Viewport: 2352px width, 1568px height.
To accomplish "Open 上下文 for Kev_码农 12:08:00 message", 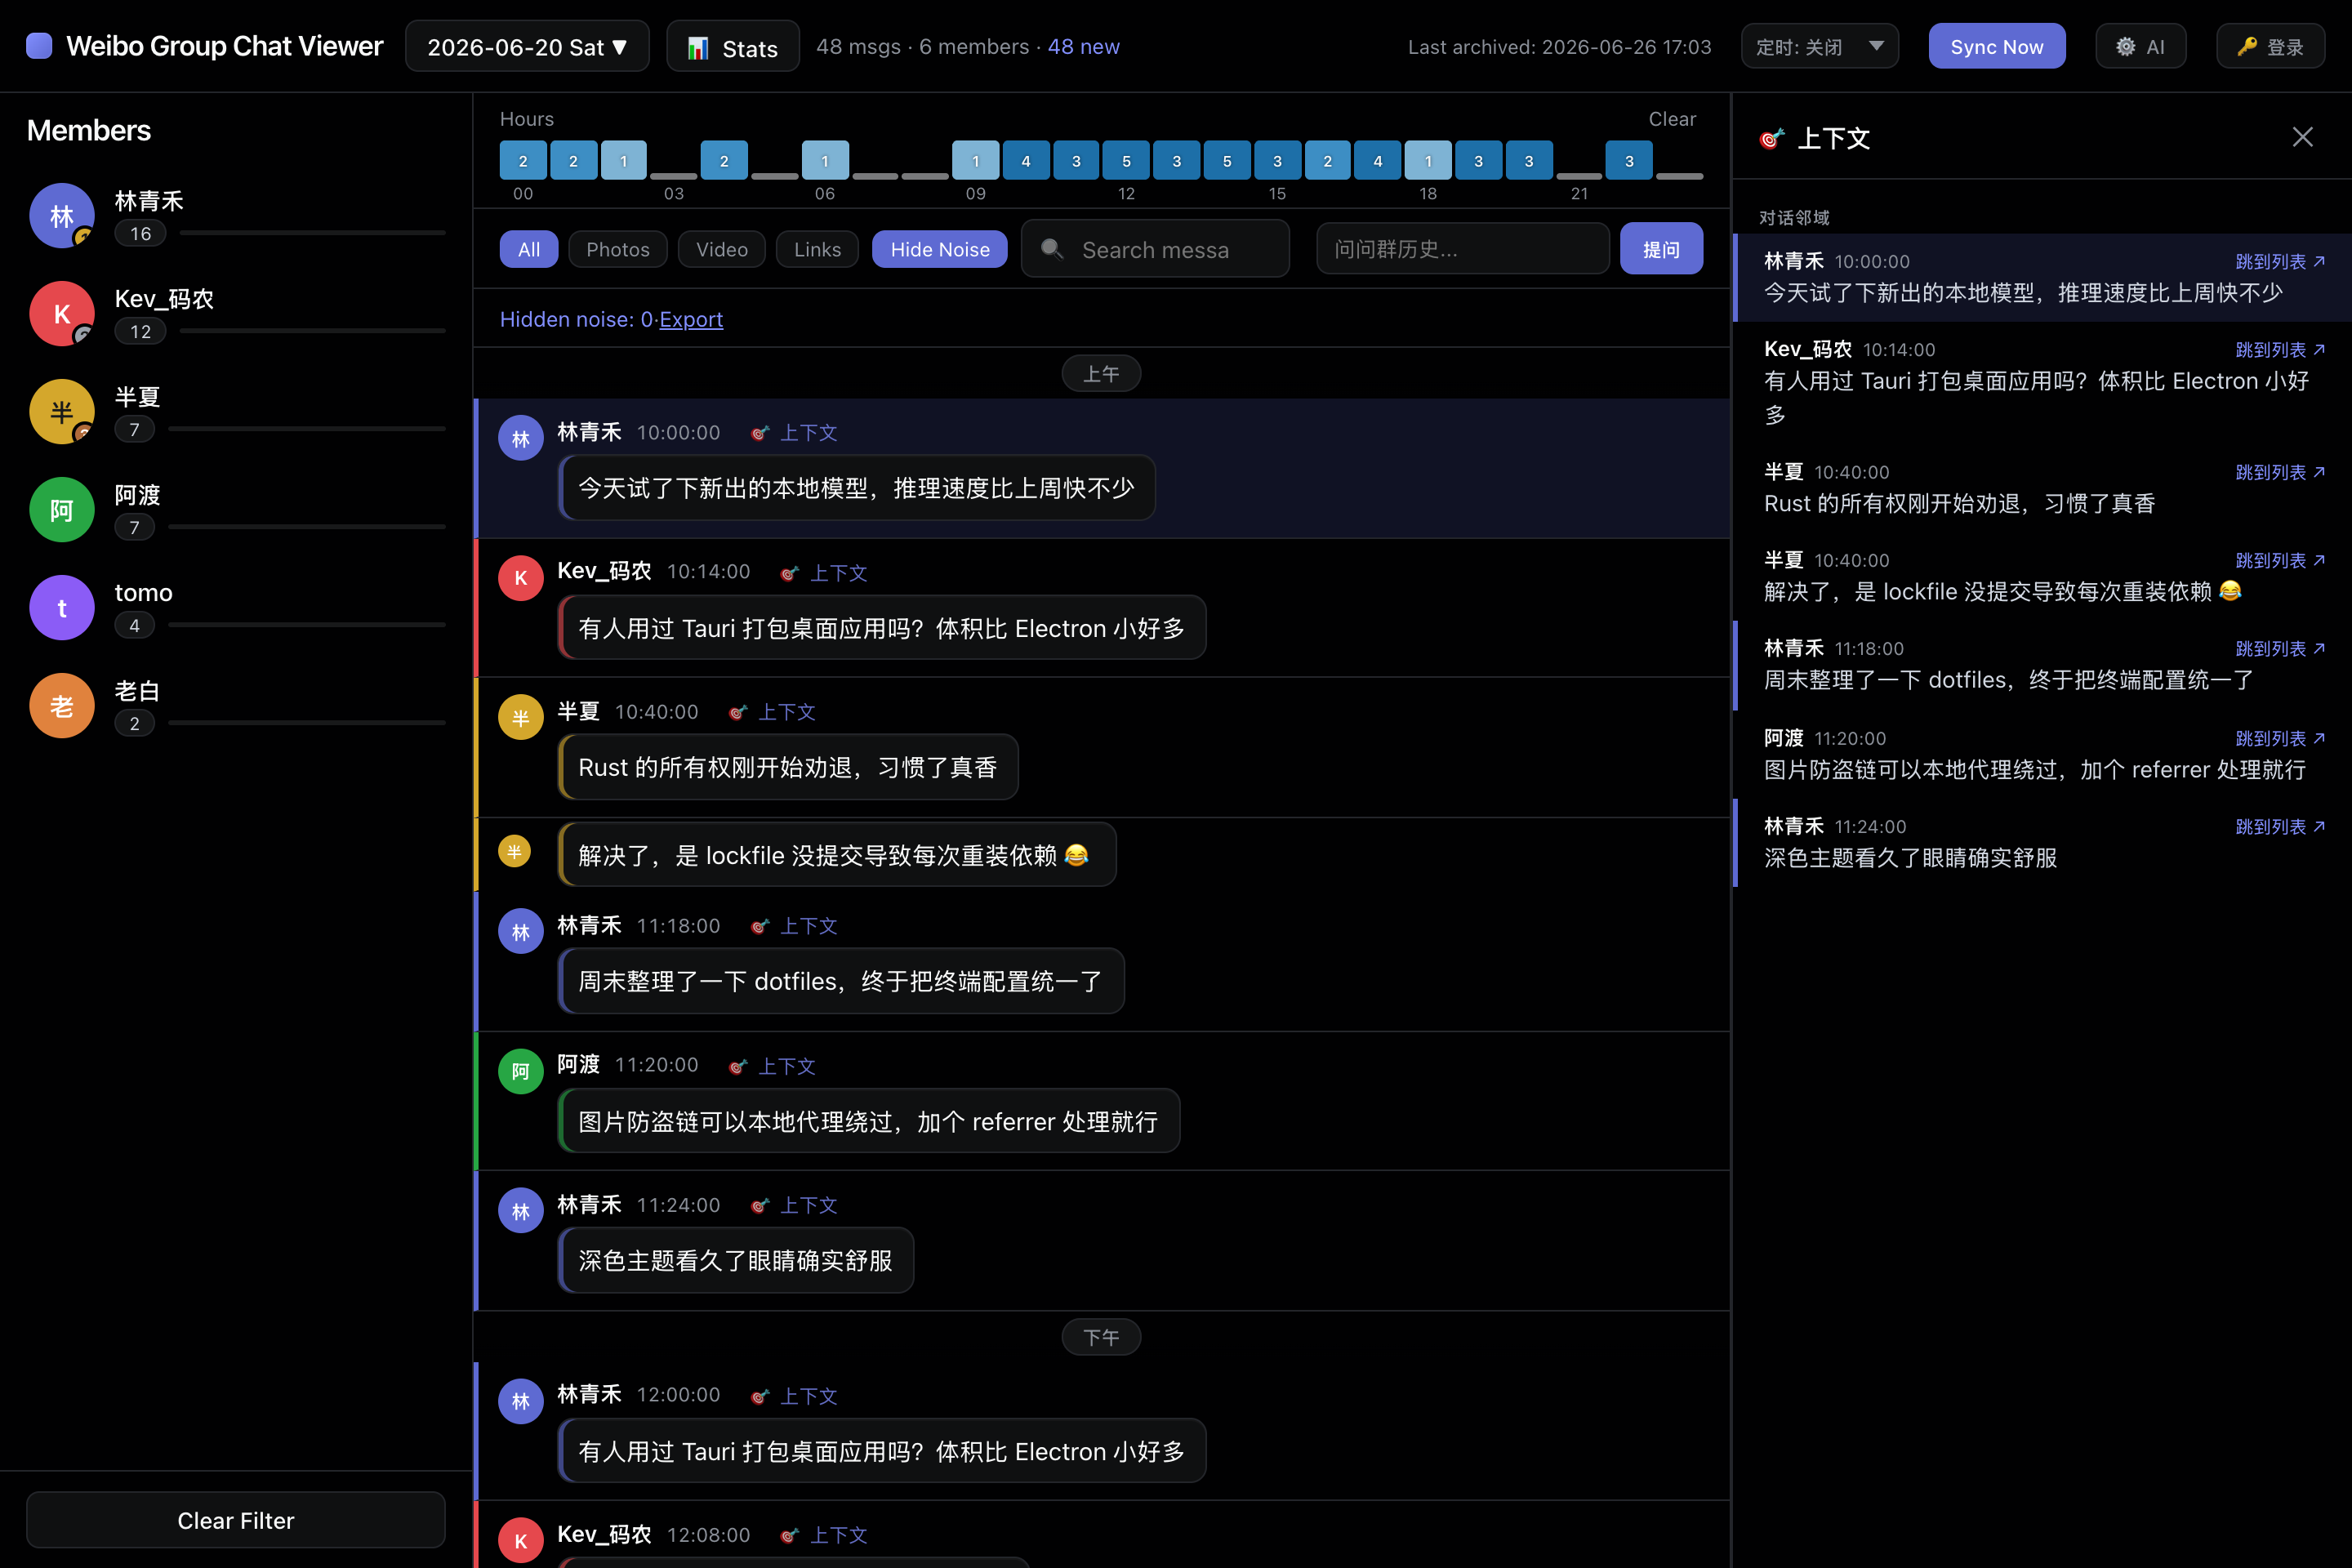I will click(x=825, y=1535).
